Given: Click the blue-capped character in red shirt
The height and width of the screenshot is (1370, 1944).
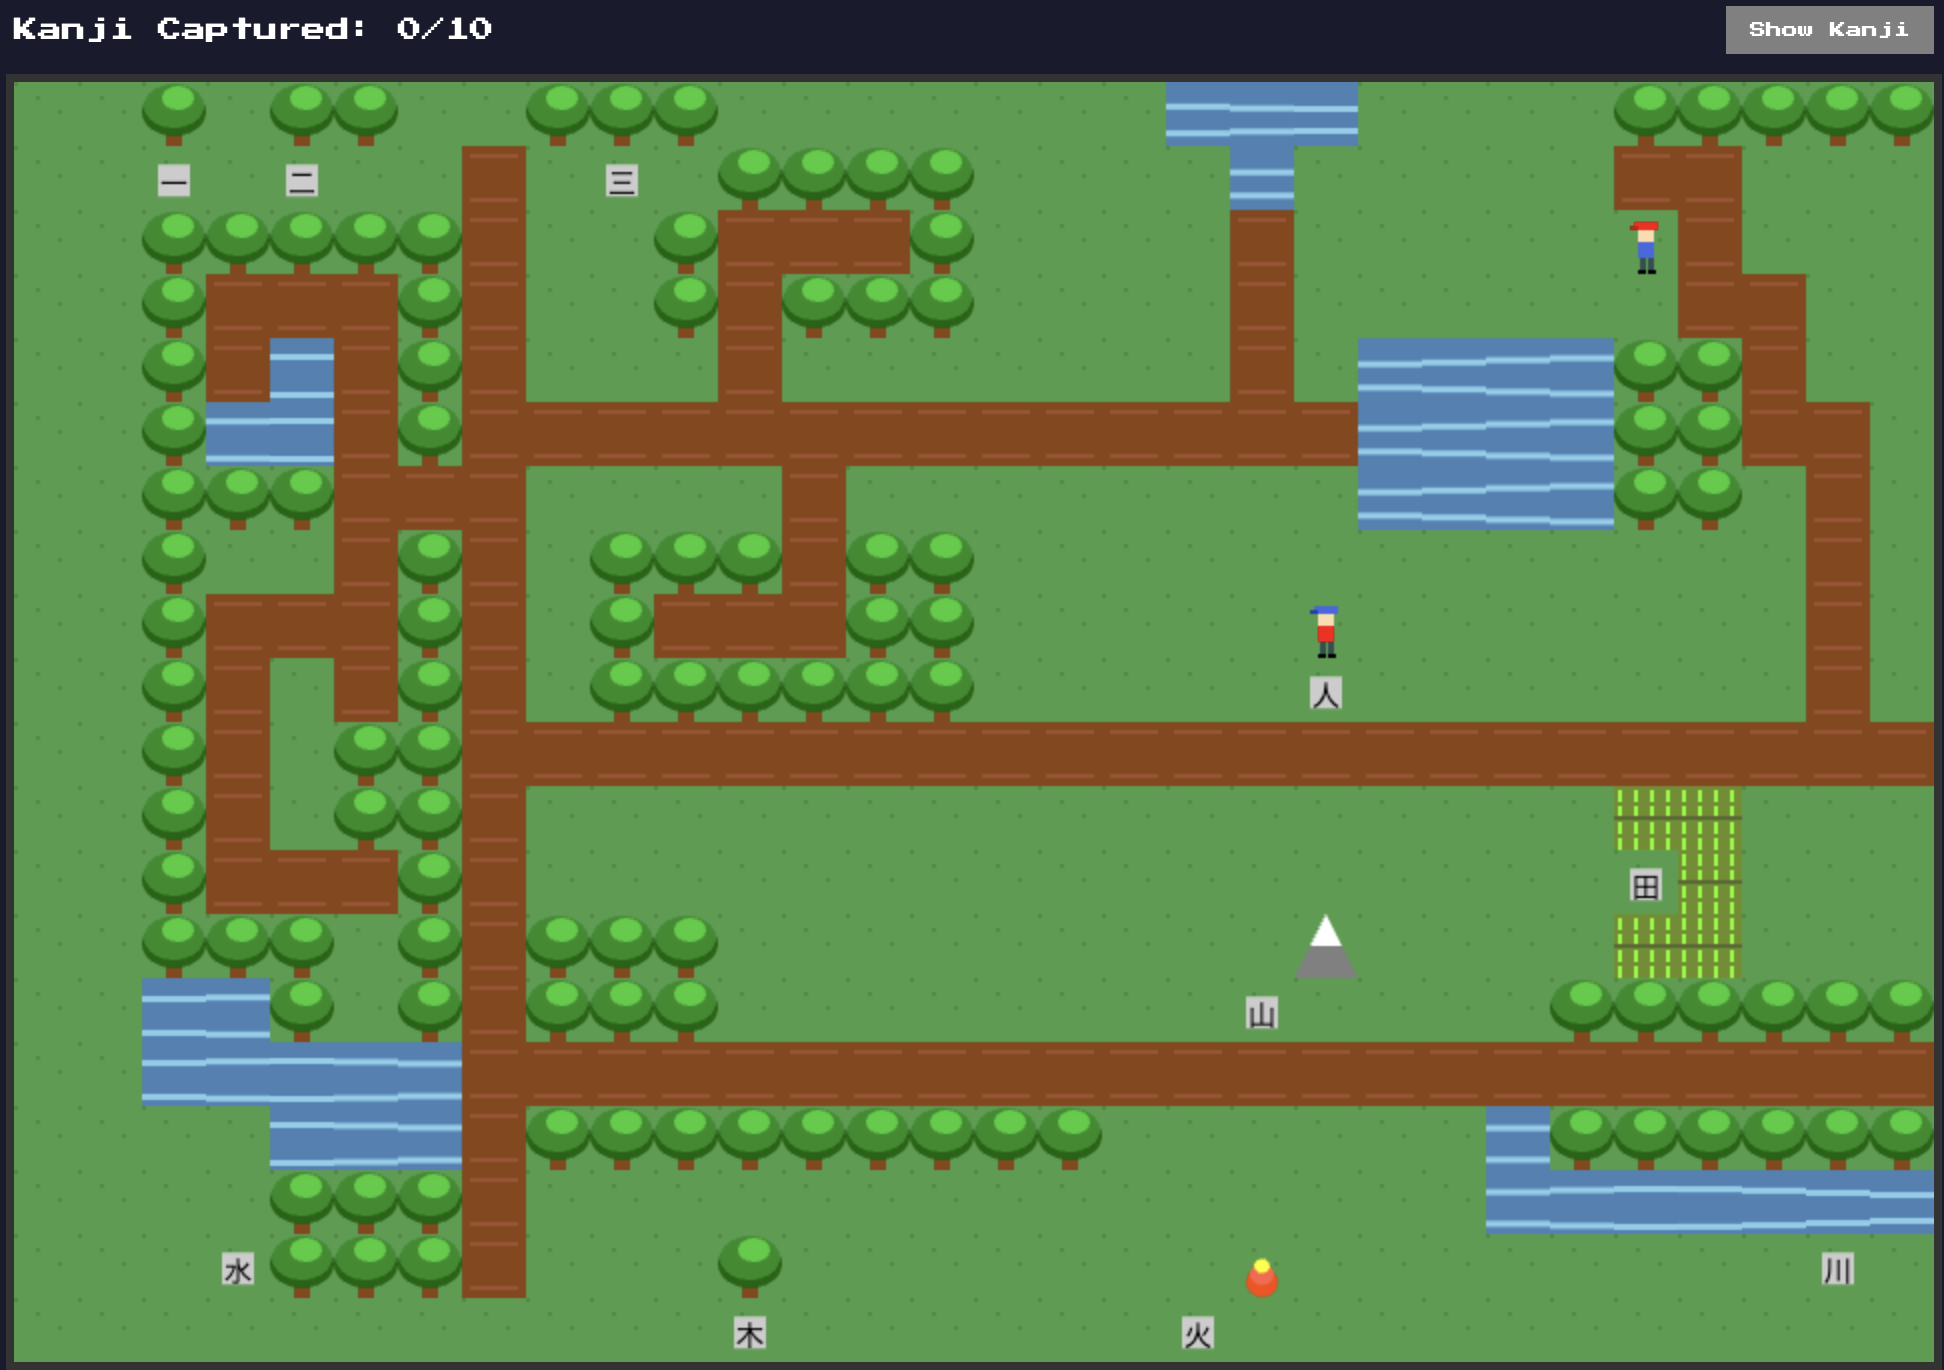Looking at the screenshot, I should (x=1325, y=631).
